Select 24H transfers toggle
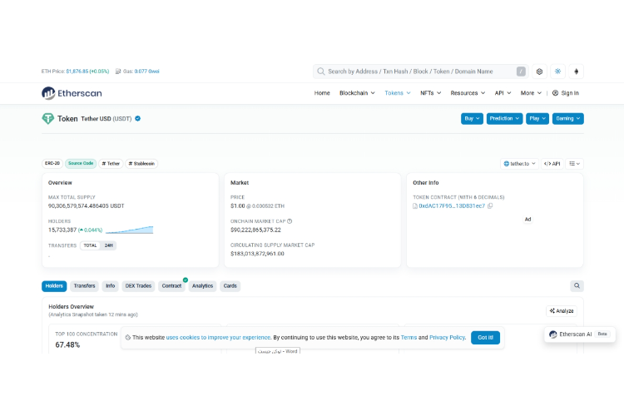 tap(109, 246)
